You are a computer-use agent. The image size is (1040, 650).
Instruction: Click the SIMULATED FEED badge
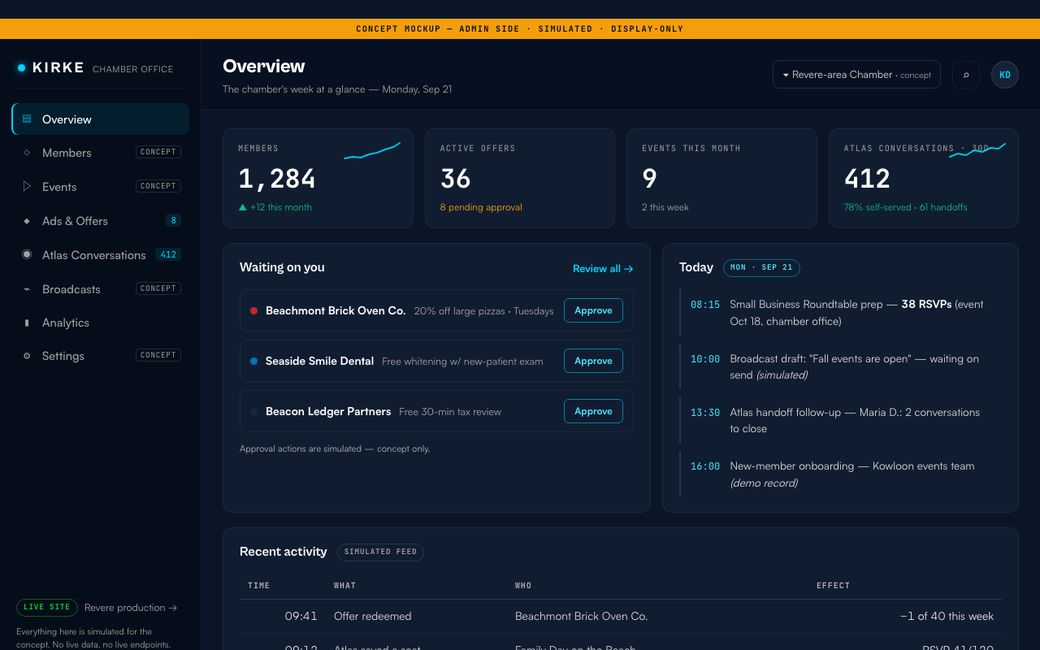(x=380, y=552)
